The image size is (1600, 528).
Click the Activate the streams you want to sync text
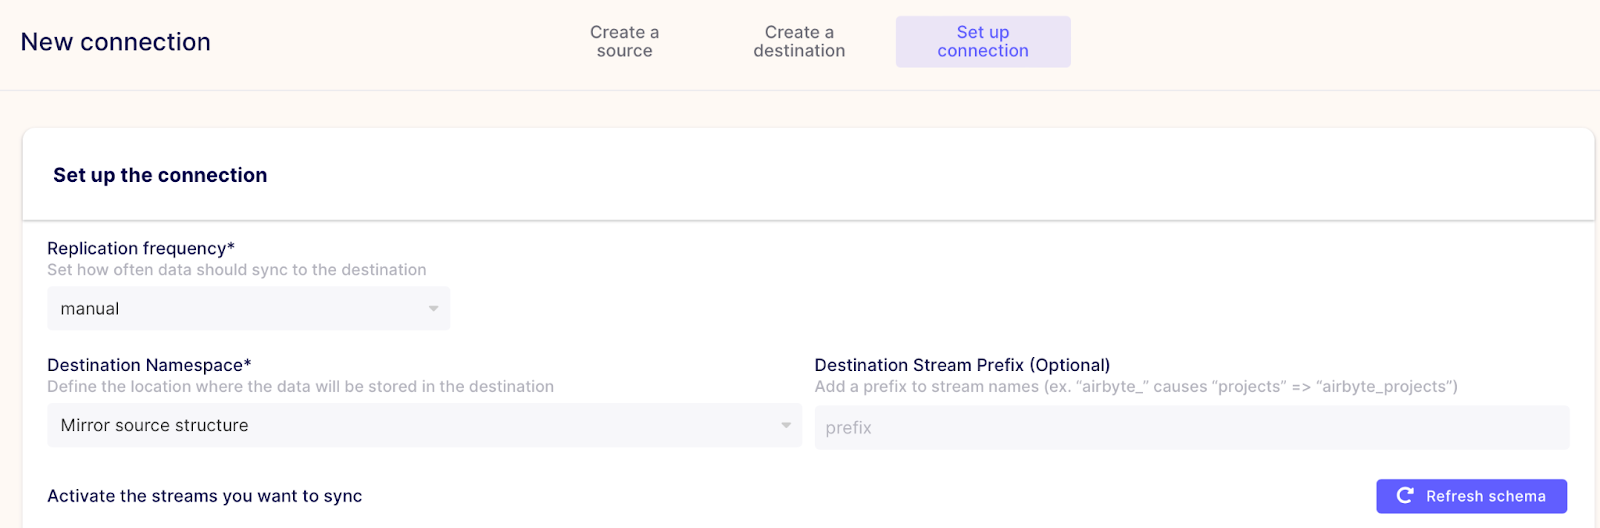click(204, 496)
